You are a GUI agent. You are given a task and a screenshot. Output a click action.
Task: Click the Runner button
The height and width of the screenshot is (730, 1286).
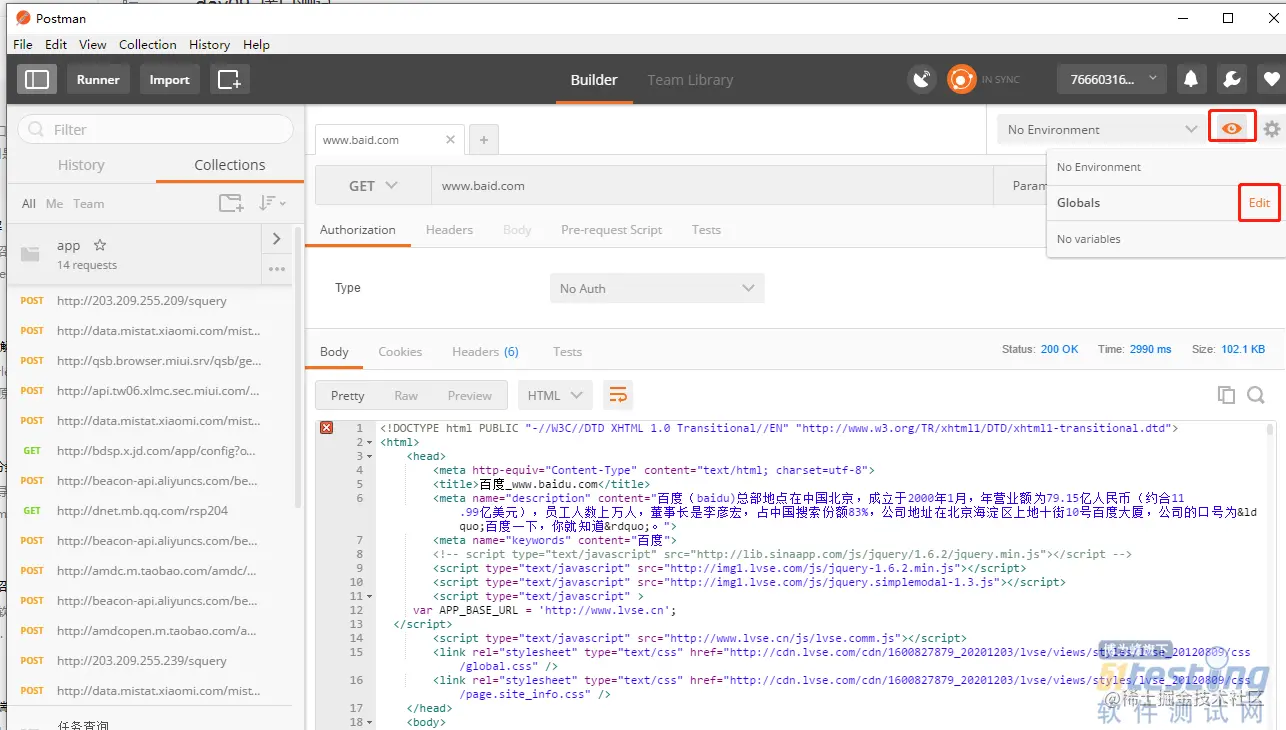[x=98, y=79]
